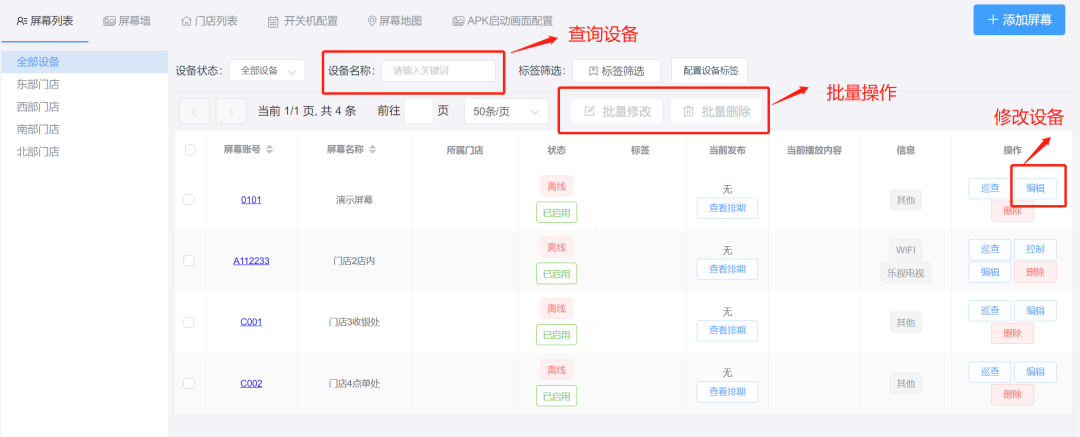Viewport: 1080px width, 437px height.
Task: Click 离线 status of row C002
Action: pyautogui.click(x=557, y=369)
